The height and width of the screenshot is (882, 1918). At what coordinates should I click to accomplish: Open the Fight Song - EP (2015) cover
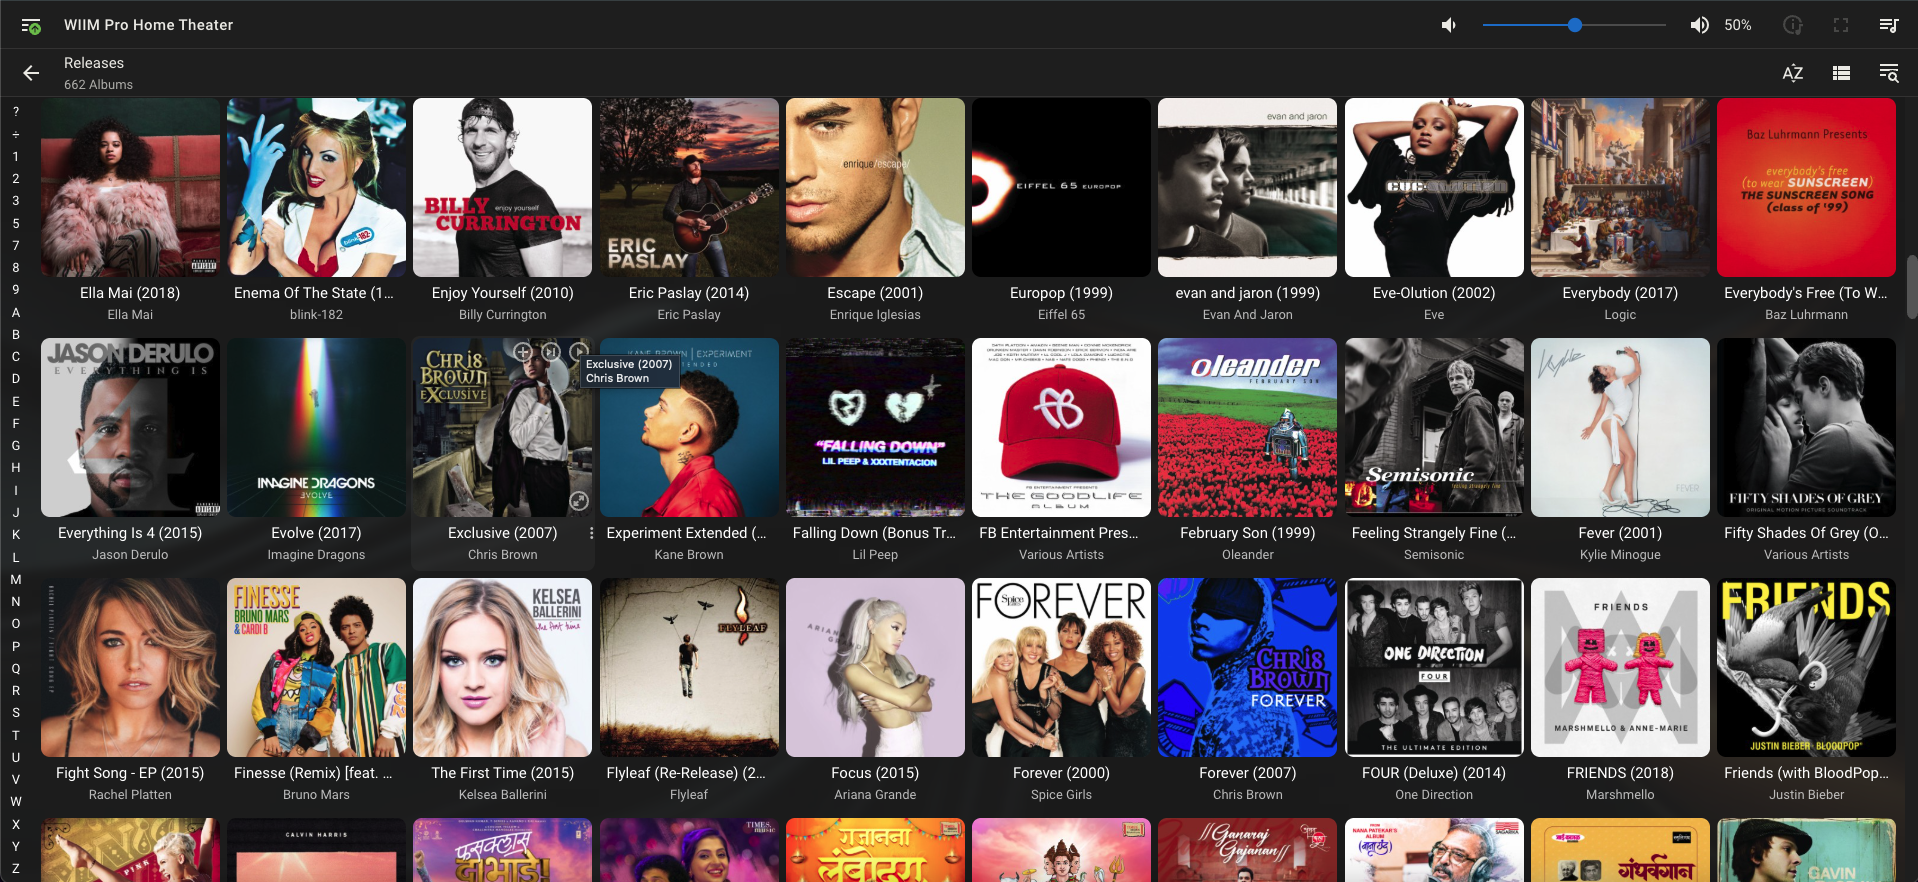click(130, 667)
